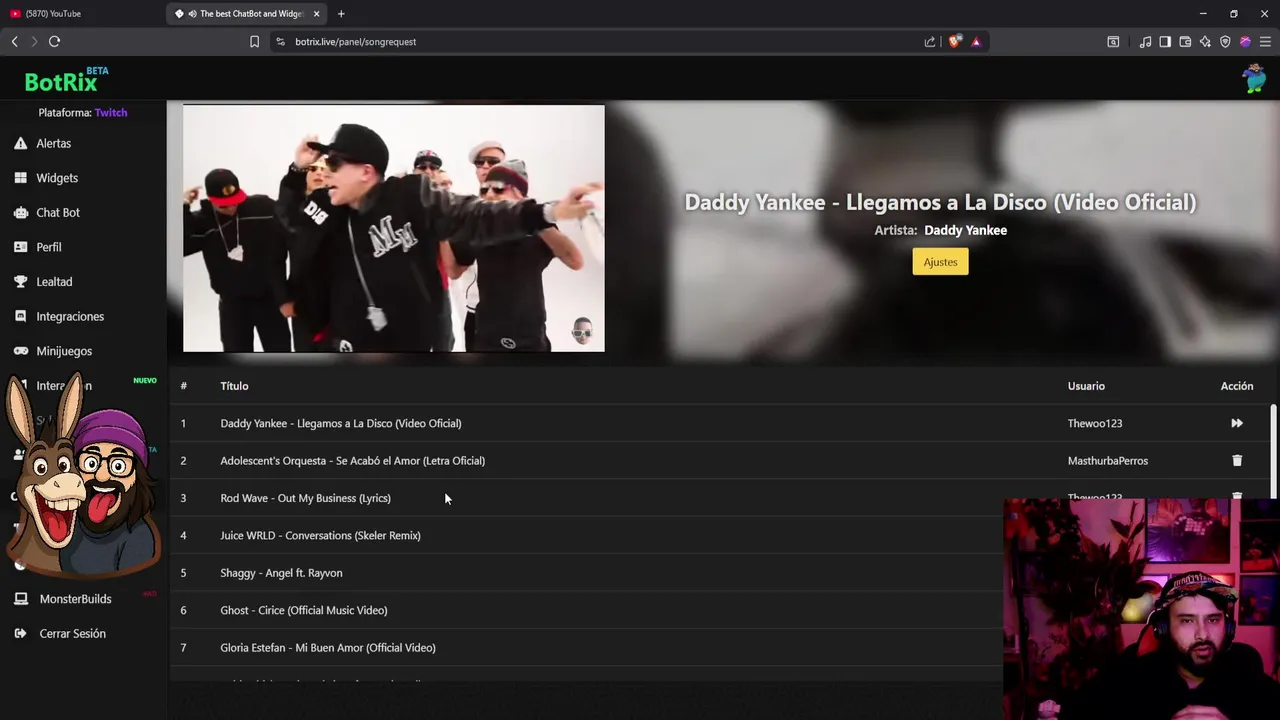This screenshot has width=1280, height=720.
Task: Click the Lealtad trophy icon
Action: click(20, 282)
